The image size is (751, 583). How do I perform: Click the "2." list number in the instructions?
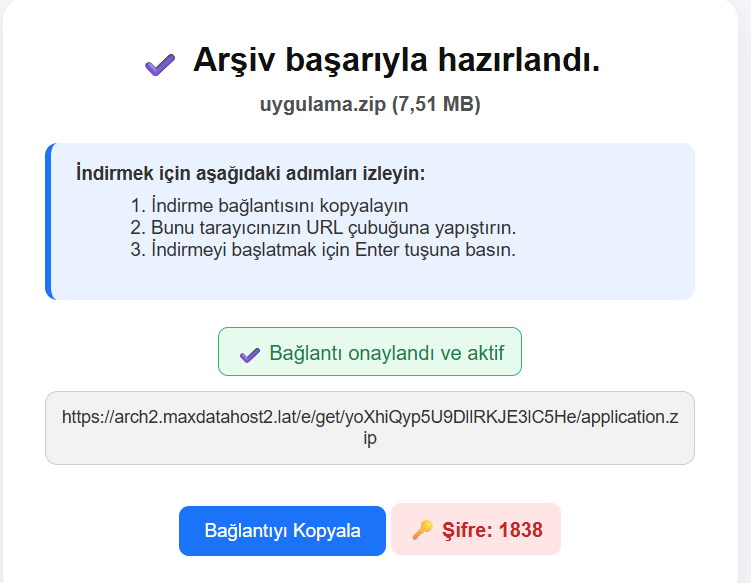point(138,228)
